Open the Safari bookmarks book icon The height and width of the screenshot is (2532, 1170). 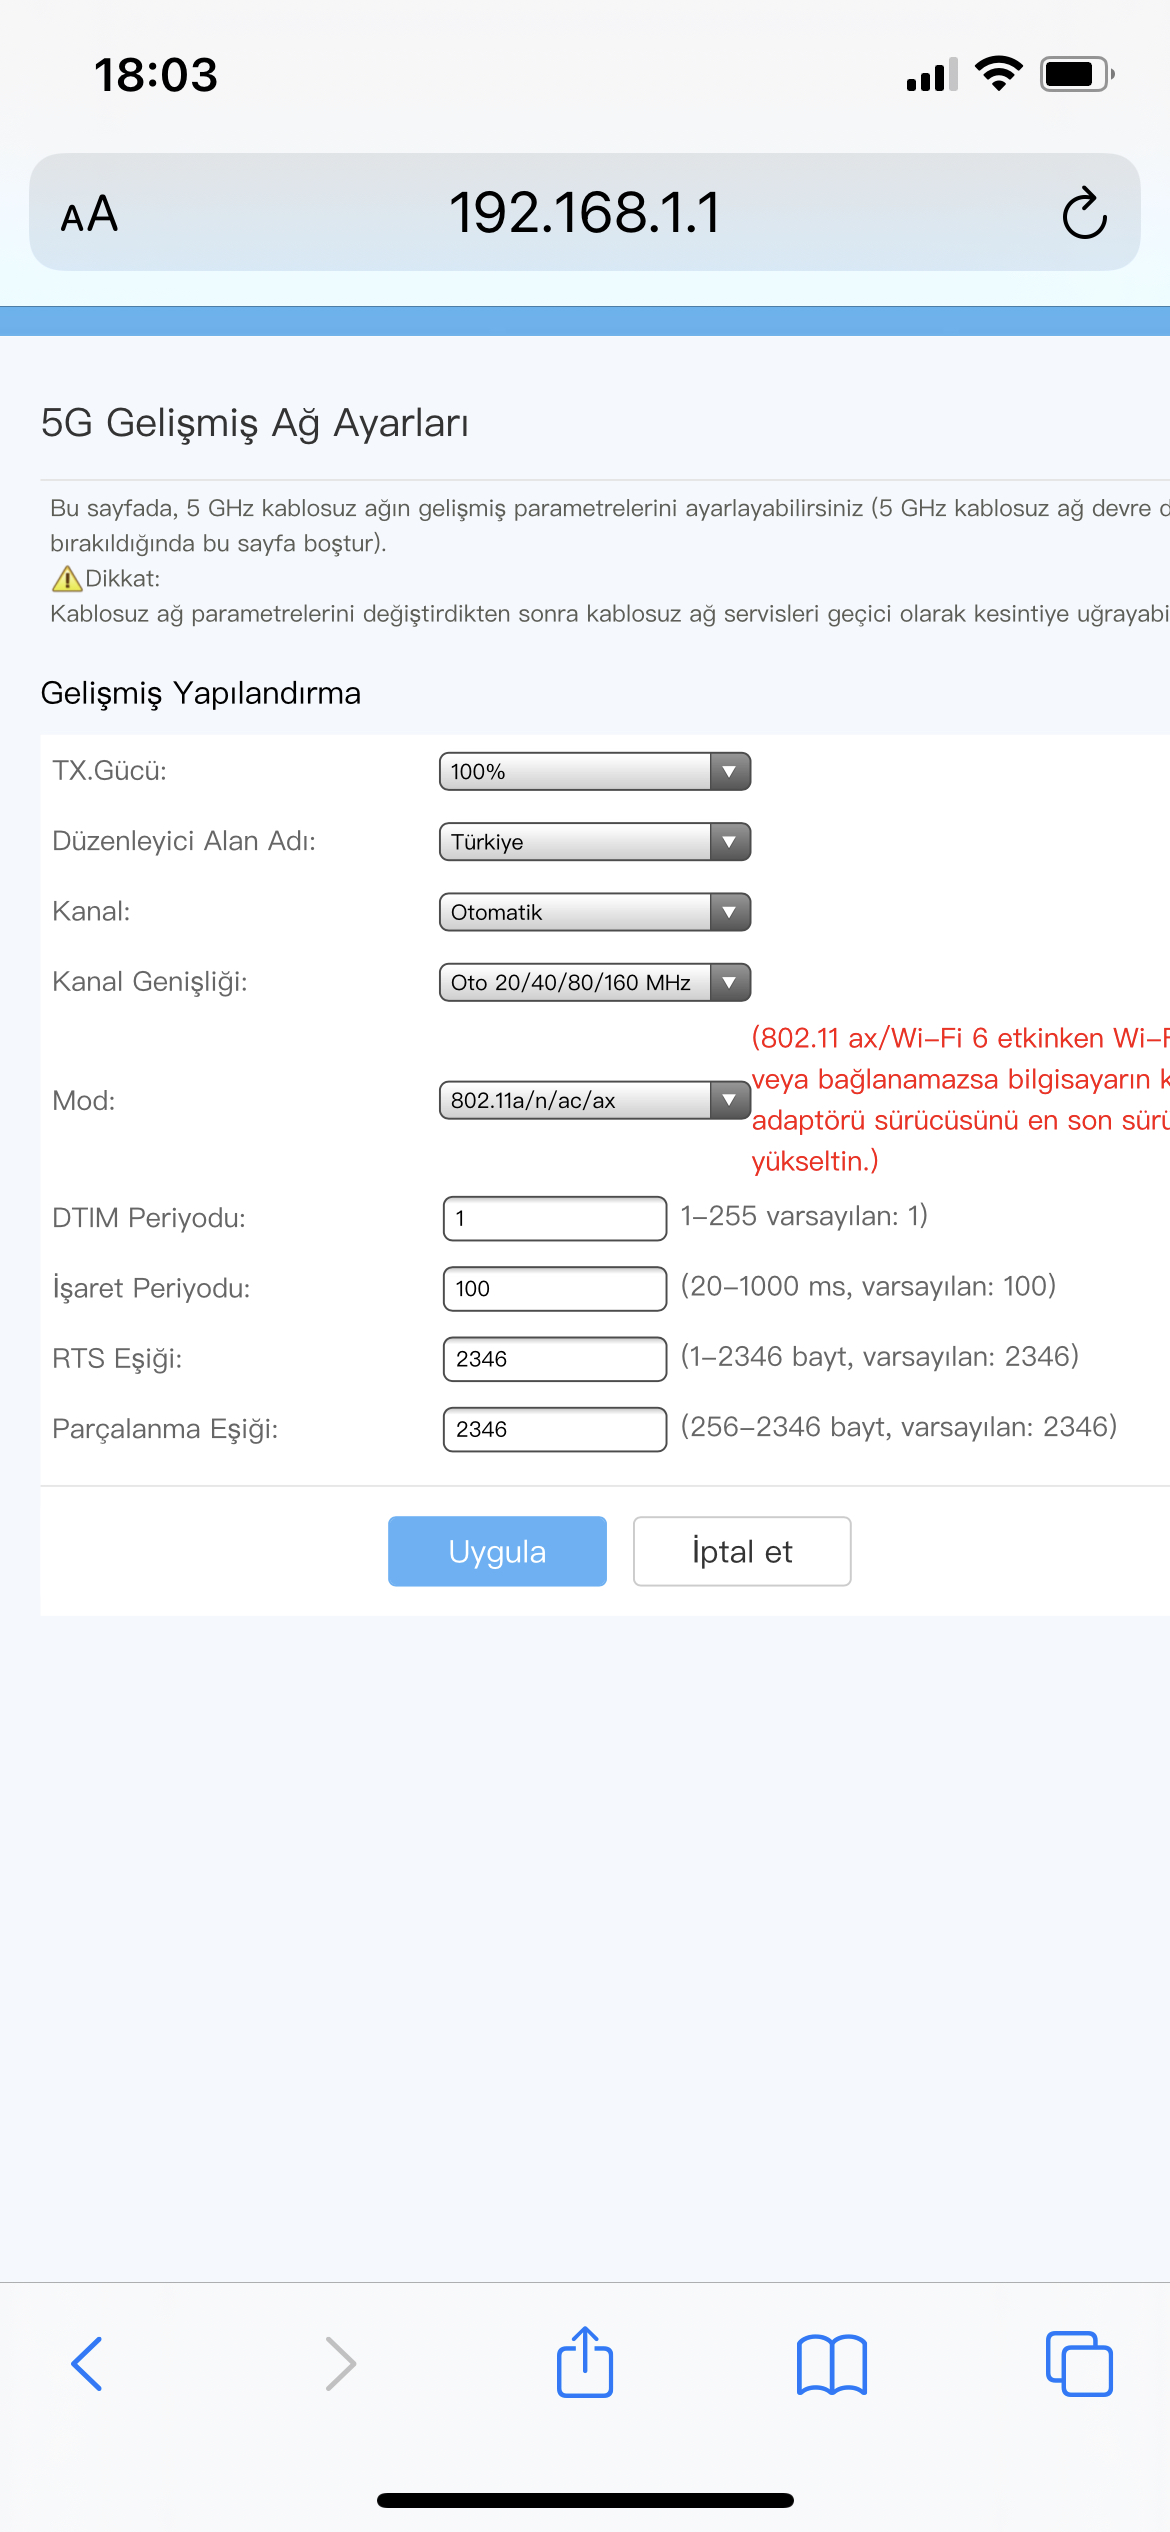click(832, 2365)
